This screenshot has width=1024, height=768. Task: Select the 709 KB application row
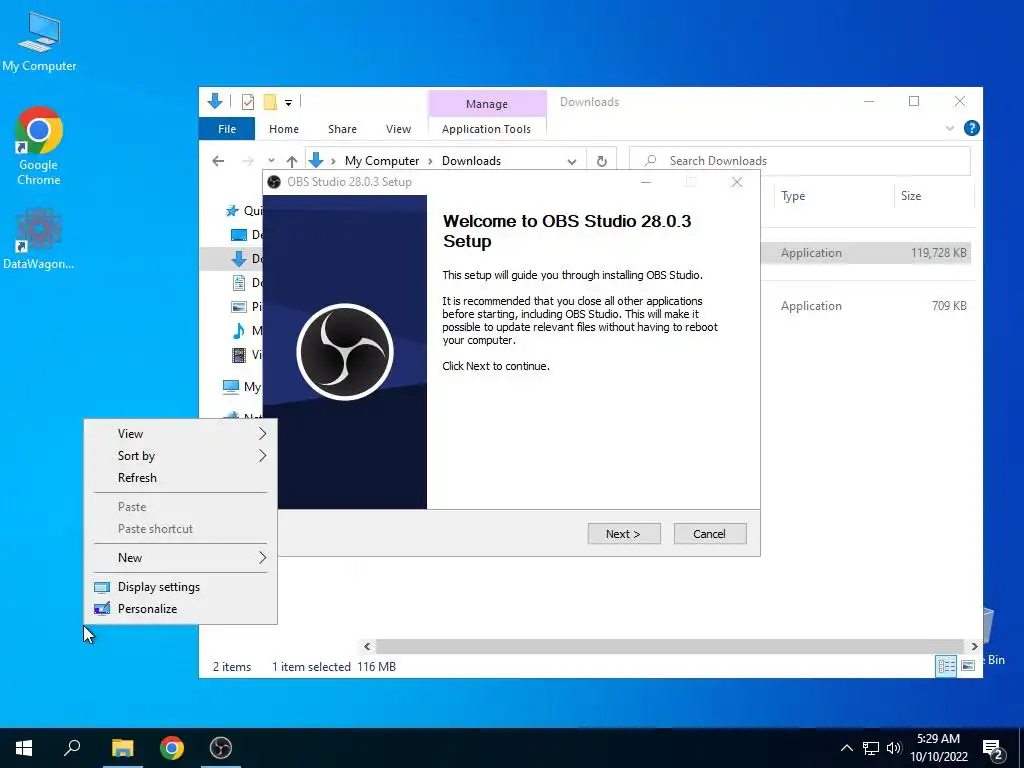(866, 306)
